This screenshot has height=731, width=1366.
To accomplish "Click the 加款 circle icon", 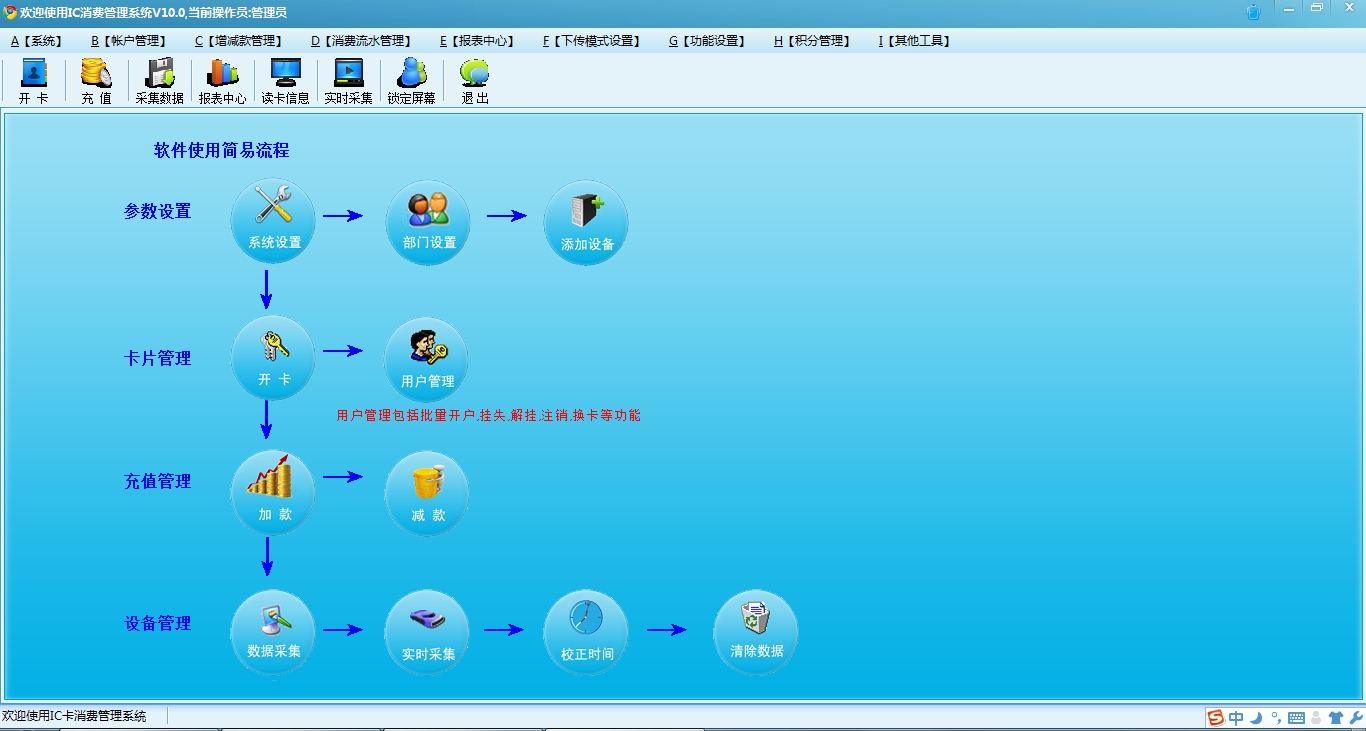I will [x=273, y=493].
